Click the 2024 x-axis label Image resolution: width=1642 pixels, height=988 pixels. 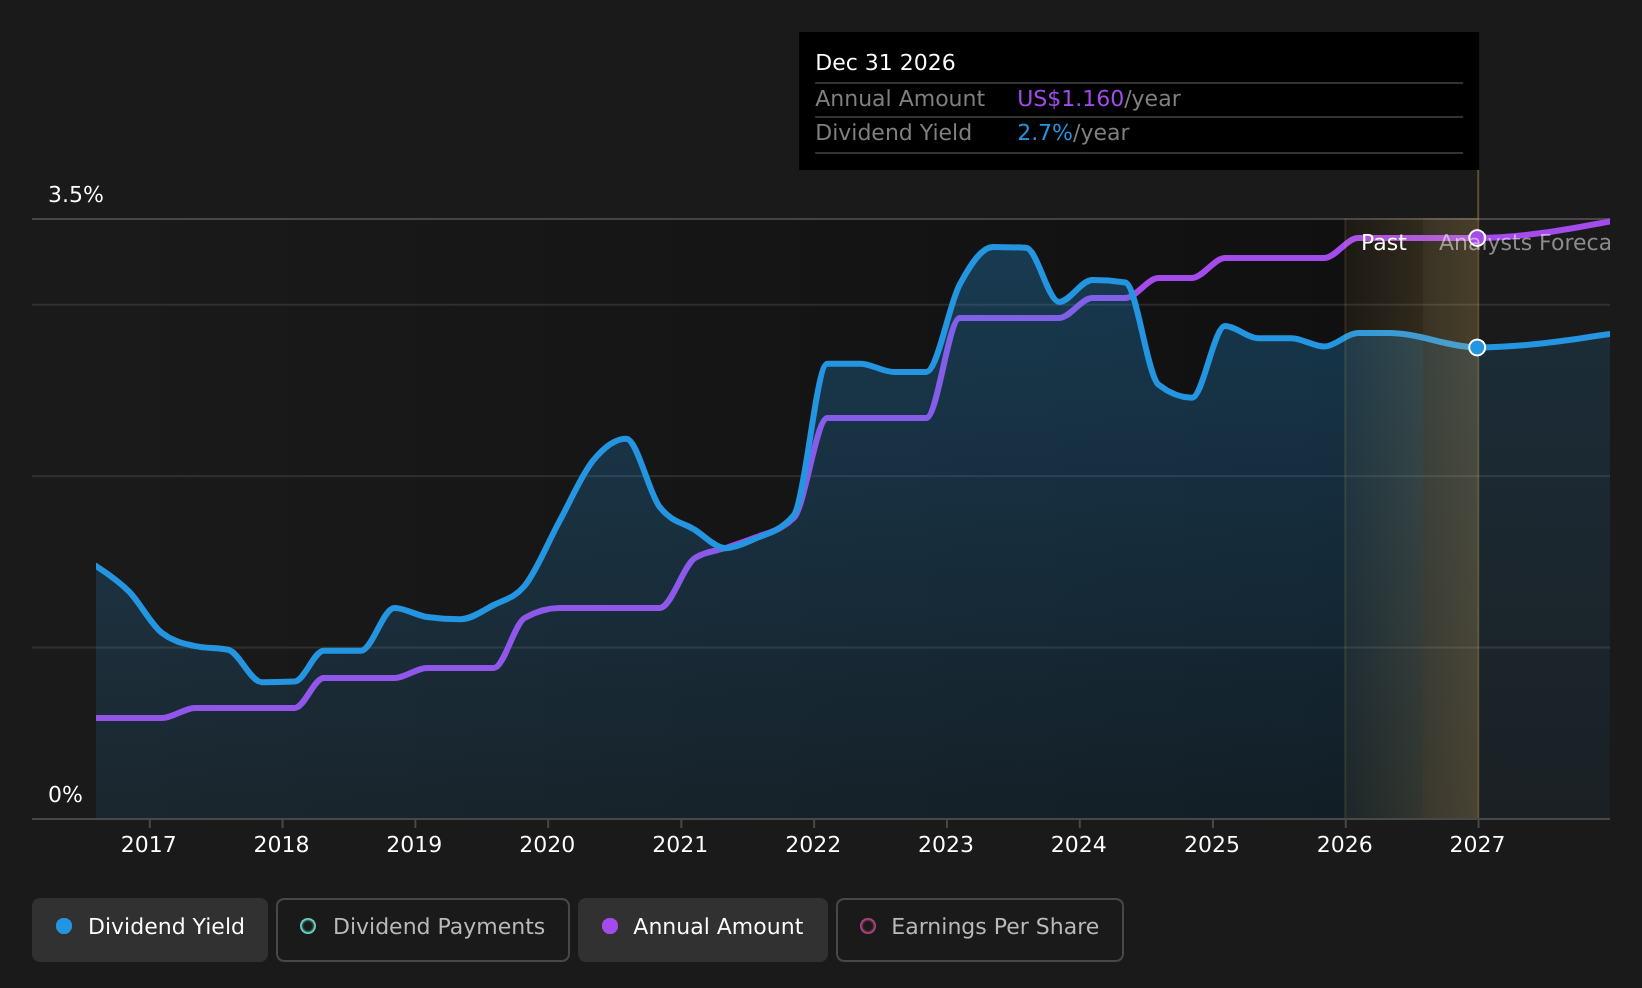[x=1078, y=845]
